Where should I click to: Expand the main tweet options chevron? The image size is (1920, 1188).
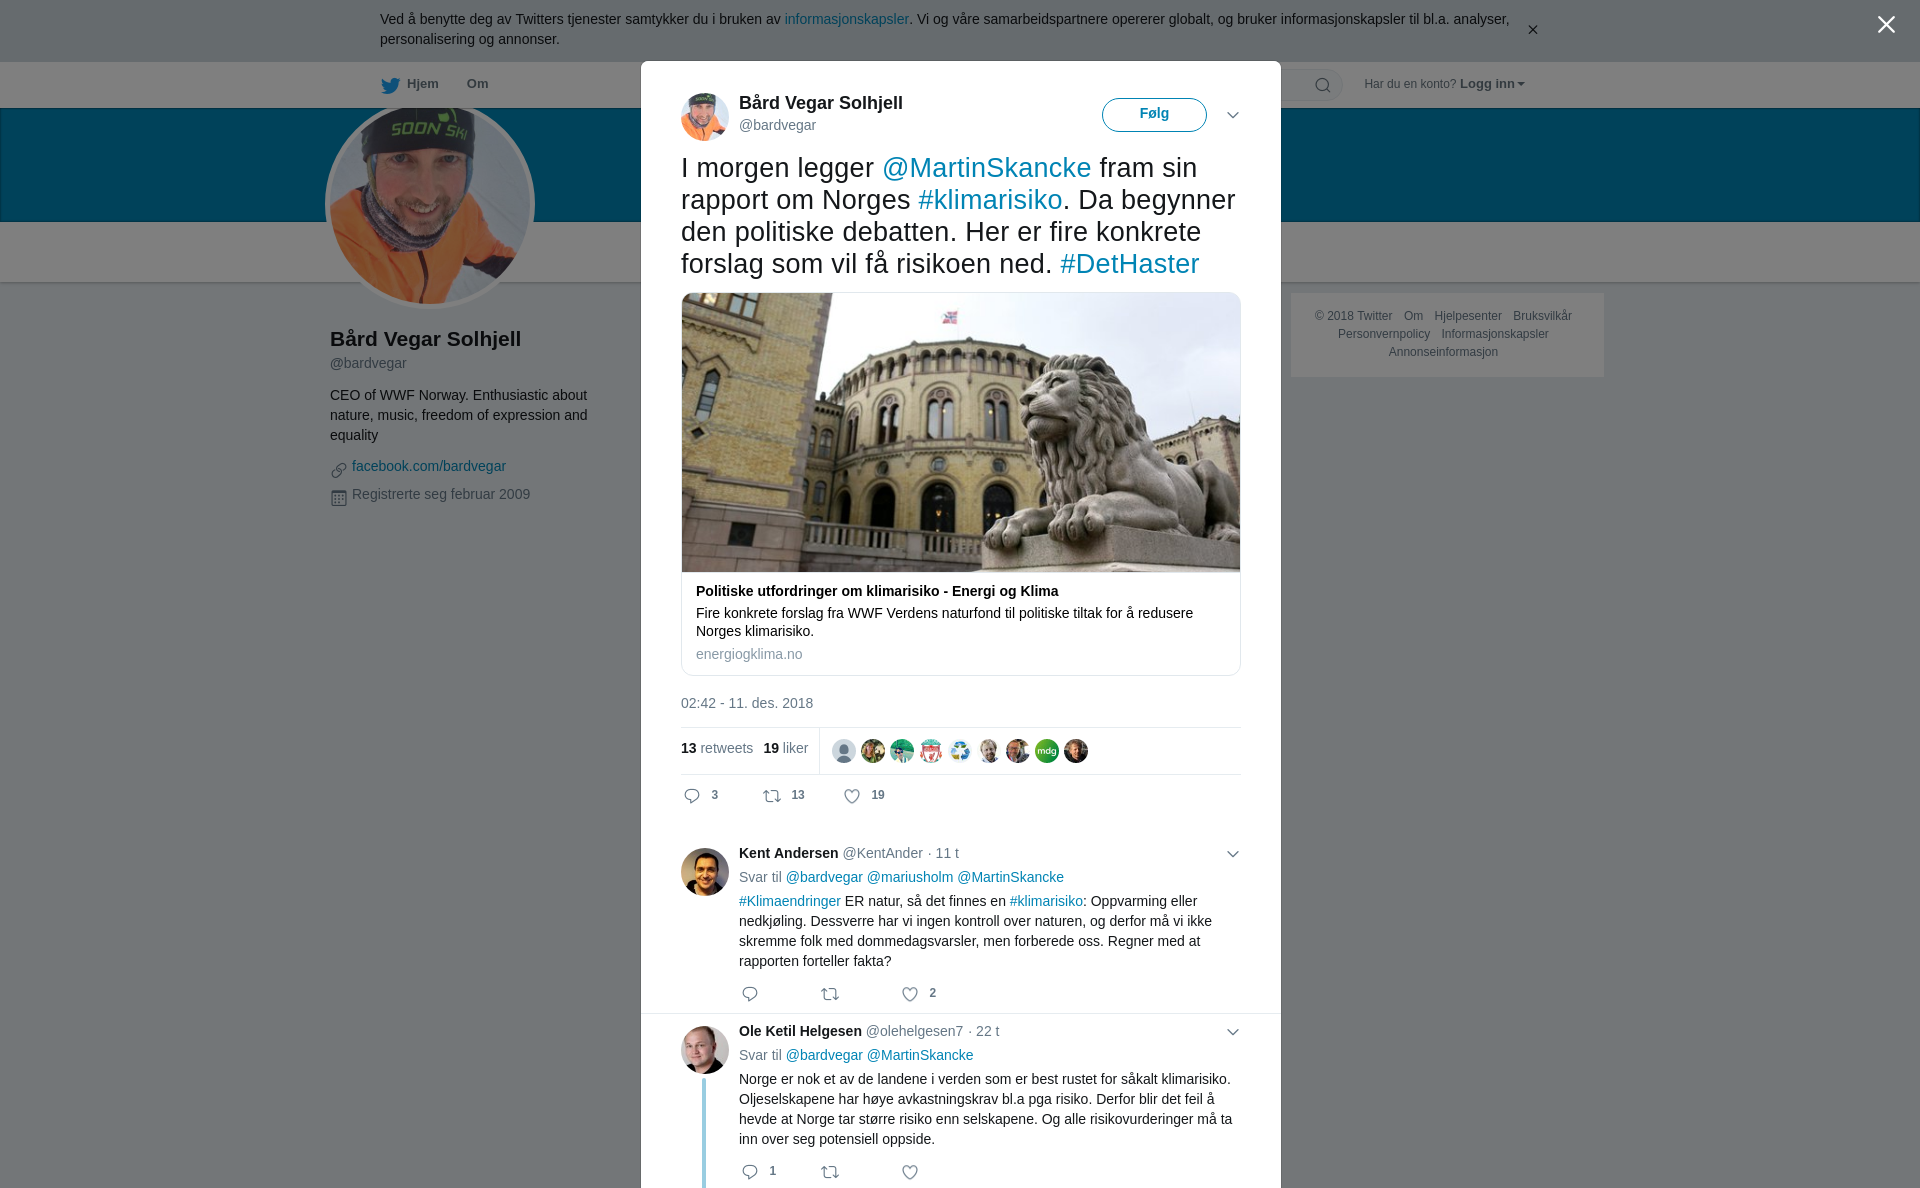tap(1233, 115)
